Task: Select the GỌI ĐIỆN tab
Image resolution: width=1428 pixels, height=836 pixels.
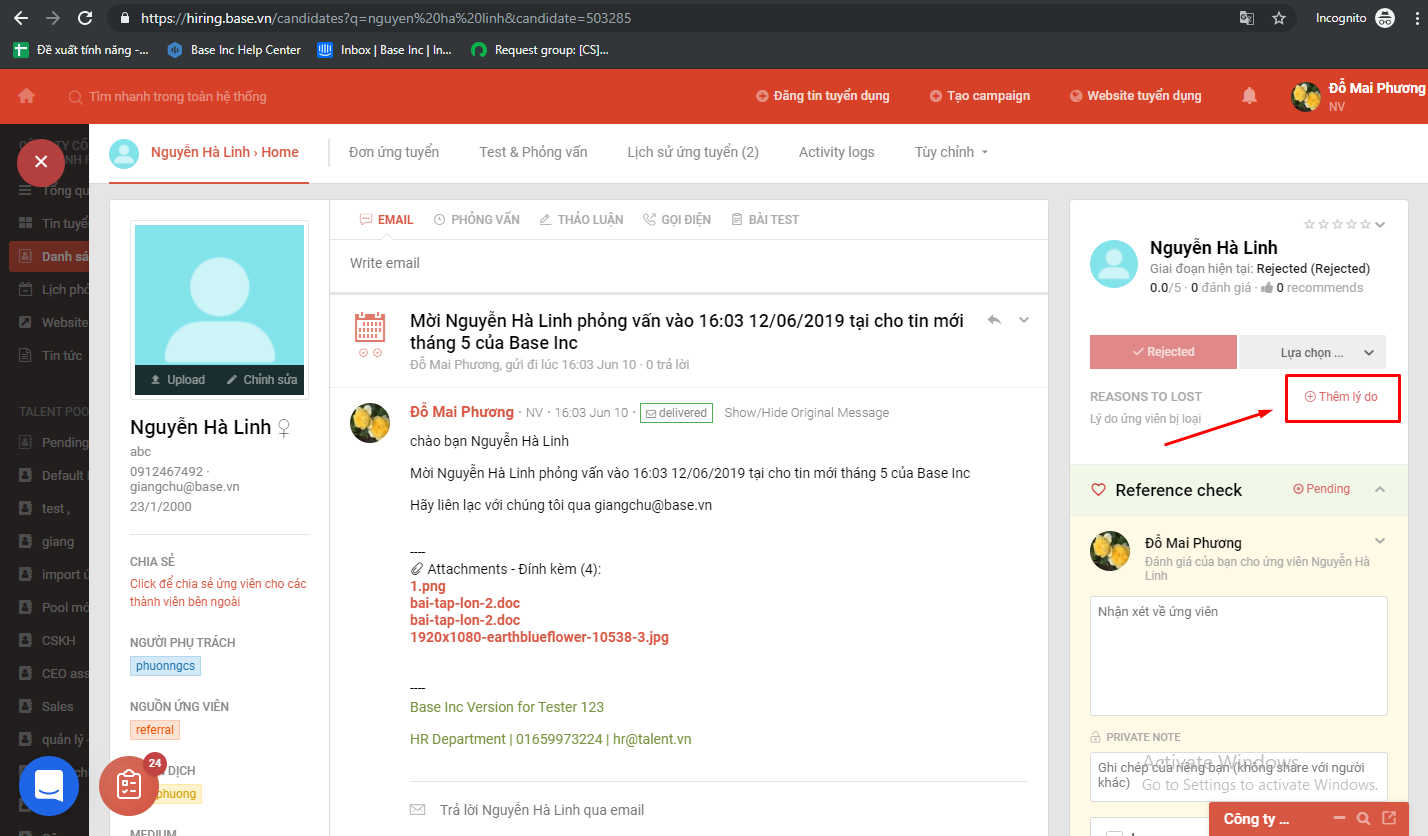Action: 677,219
